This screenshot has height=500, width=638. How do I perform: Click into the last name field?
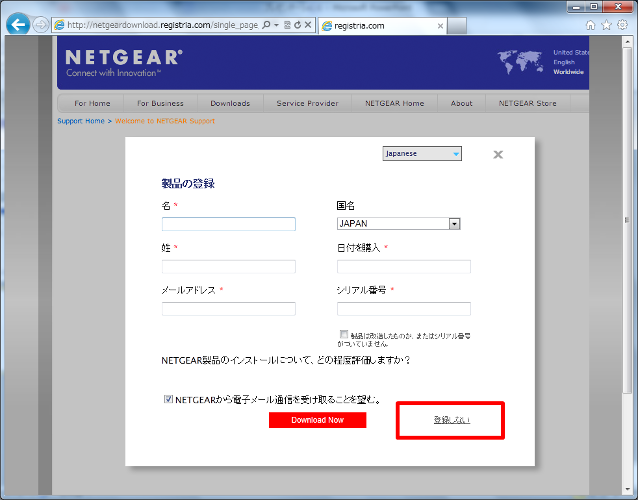click(229, 267)
